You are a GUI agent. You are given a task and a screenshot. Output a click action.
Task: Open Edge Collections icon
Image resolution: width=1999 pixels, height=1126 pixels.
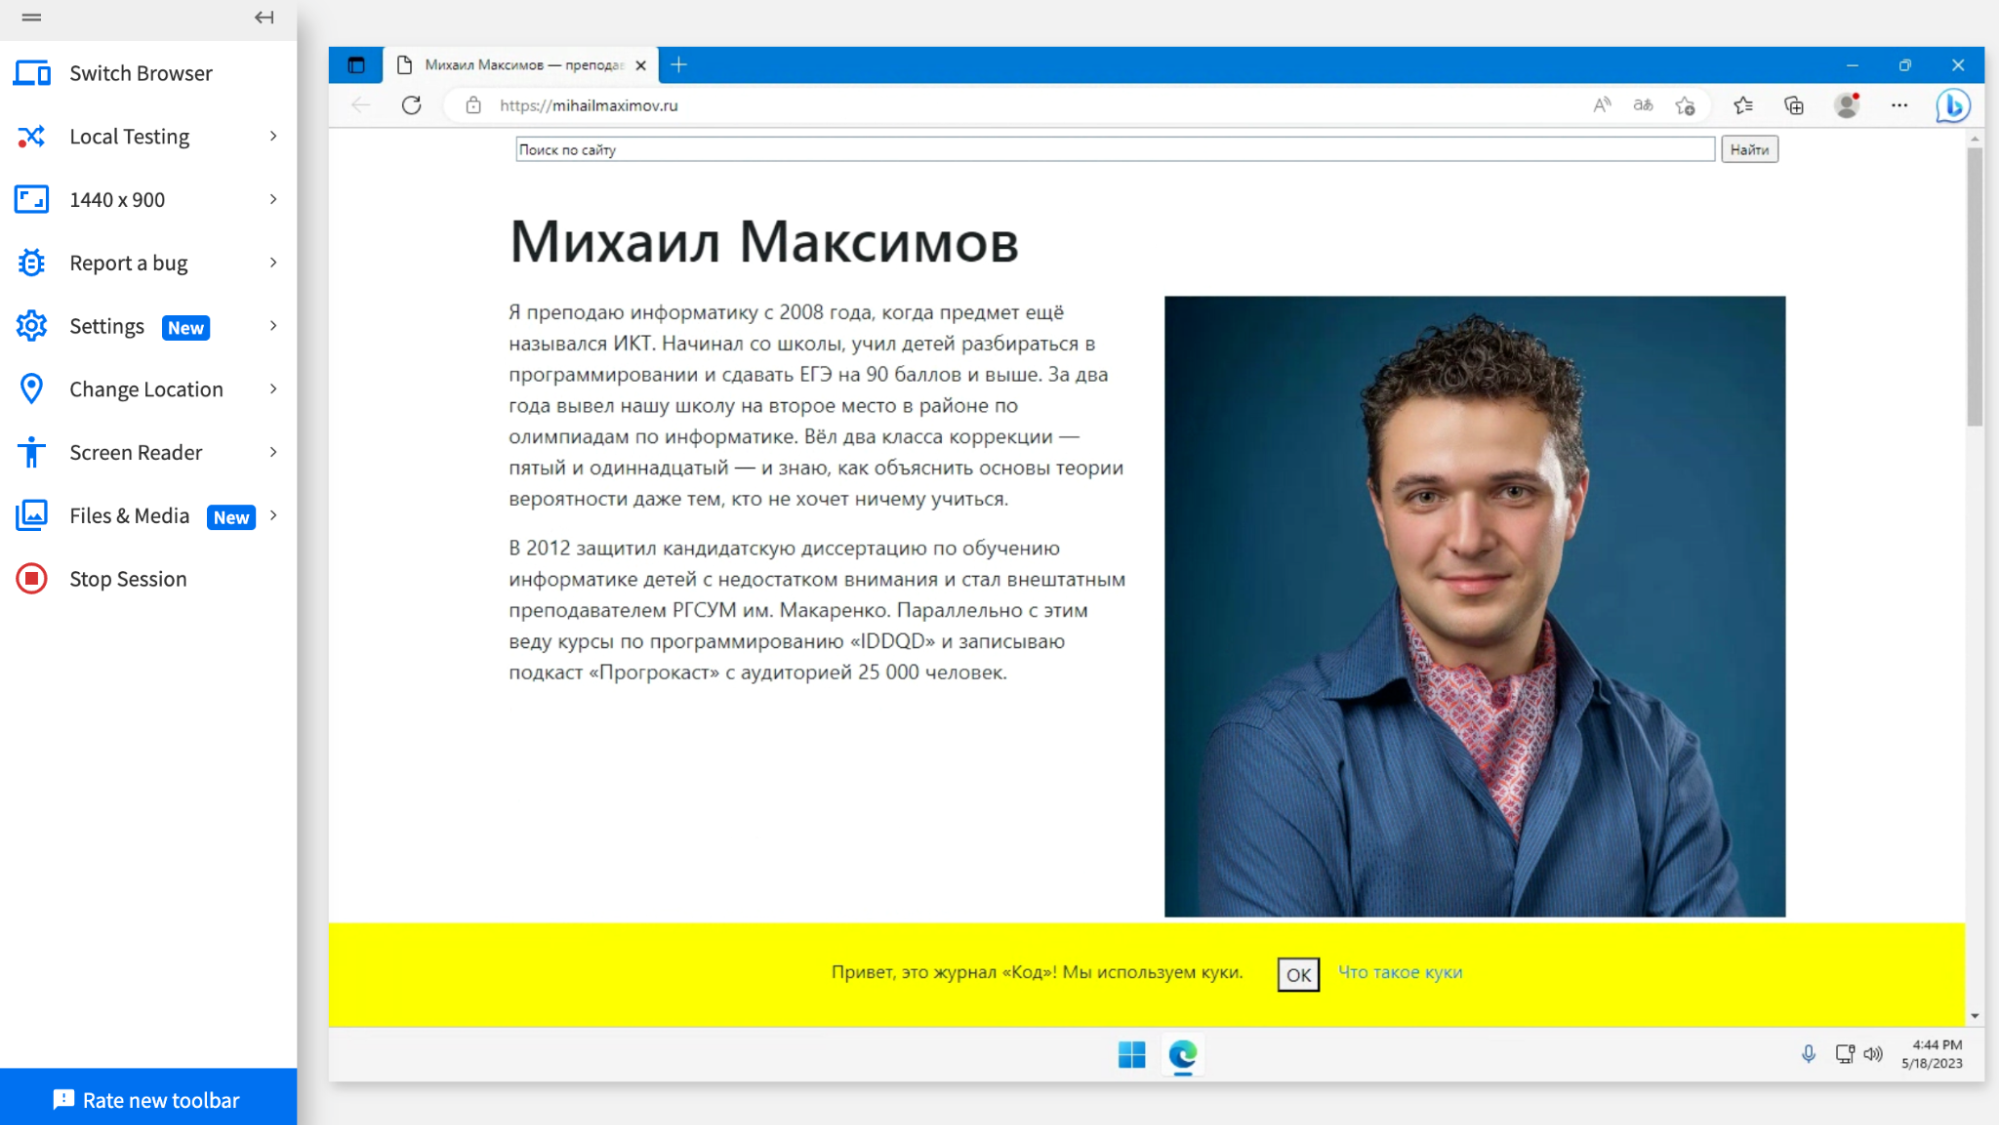click(x=1793, y=105)
